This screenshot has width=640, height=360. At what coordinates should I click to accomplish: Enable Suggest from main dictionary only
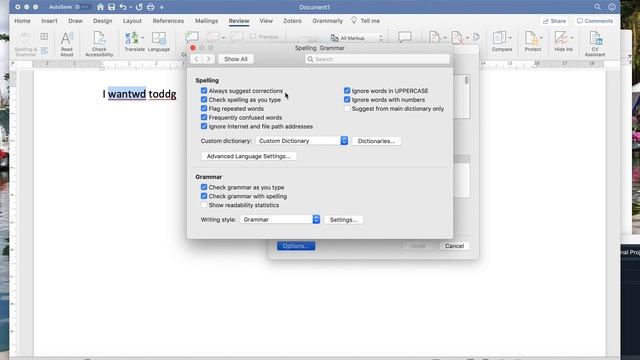coord(347,109)
